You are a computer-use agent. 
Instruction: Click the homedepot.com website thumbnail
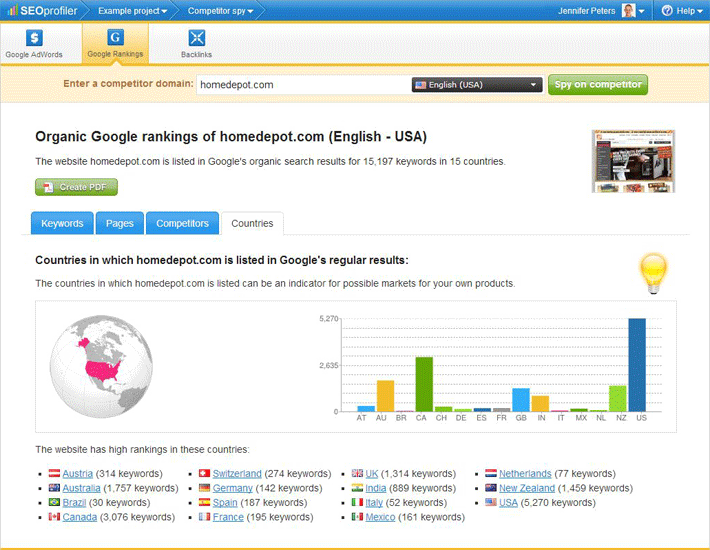coord(633,161)
